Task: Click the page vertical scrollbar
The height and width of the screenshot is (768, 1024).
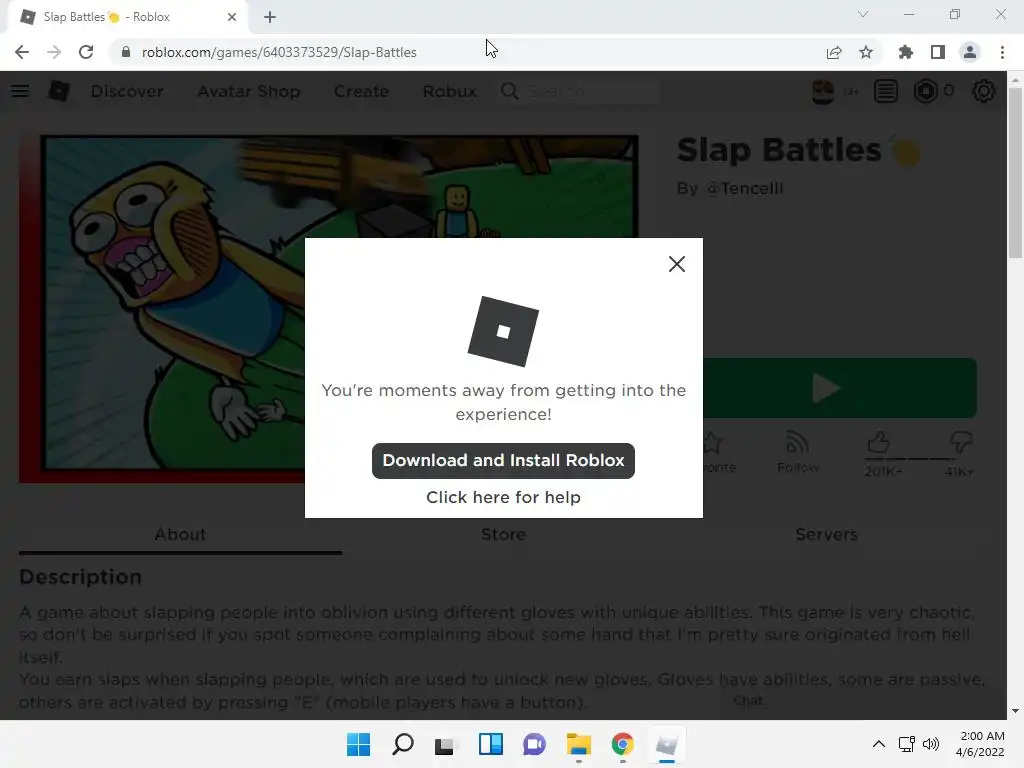Action: pyautogui.click(x=1015, y=172)
